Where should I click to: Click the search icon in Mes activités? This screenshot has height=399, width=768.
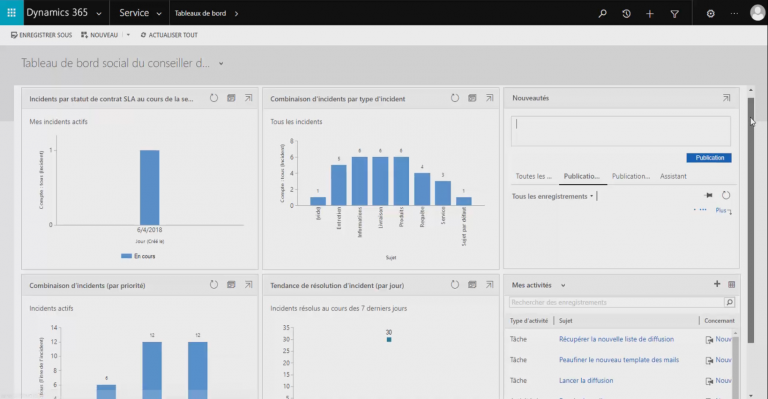[x=729, y=303]
